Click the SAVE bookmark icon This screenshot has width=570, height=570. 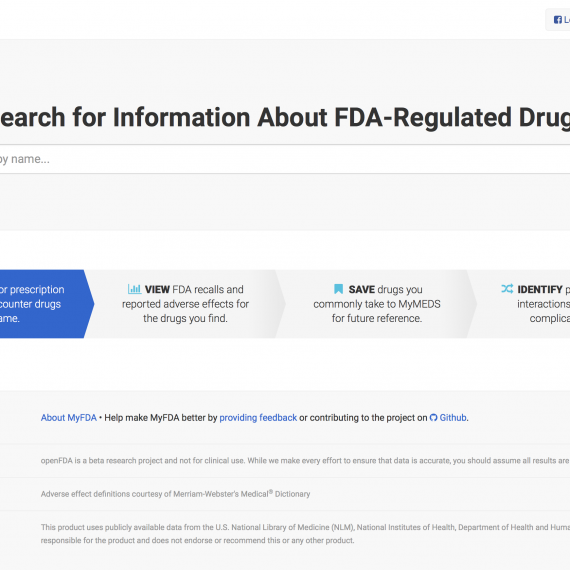338,289
